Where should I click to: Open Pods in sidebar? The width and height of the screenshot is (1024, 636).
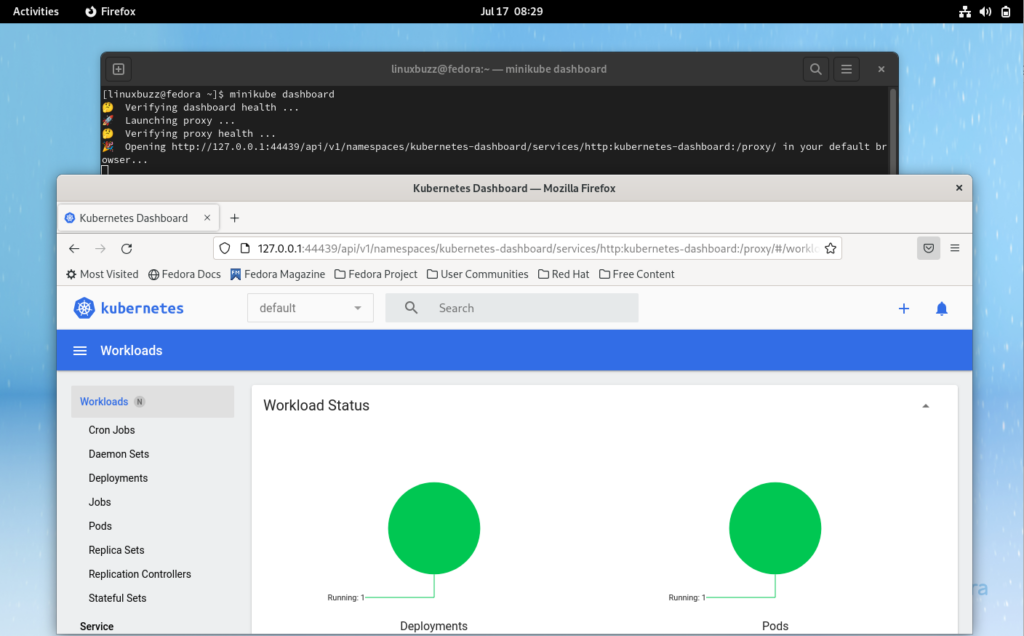tap(100, 526)
